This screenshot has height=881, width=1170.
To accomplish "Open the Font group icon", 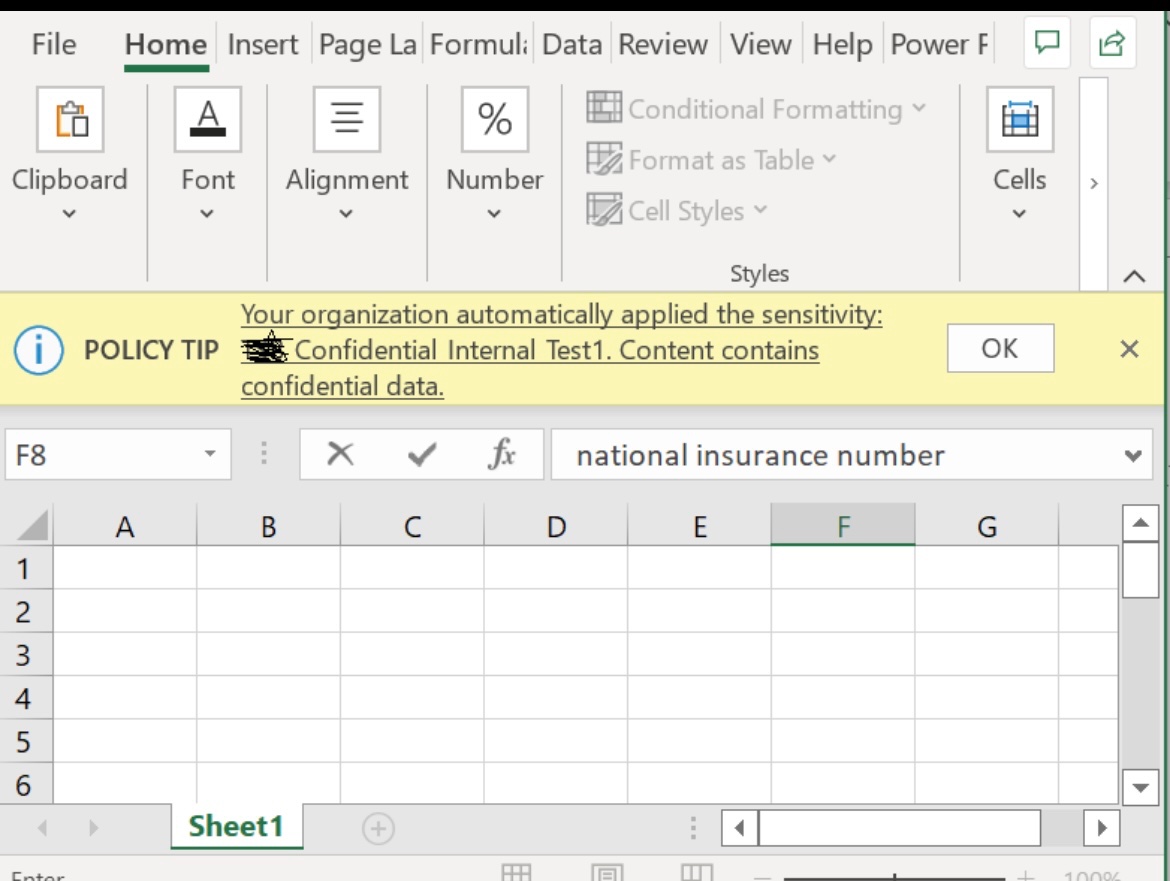I will click(x=207, y=119).
